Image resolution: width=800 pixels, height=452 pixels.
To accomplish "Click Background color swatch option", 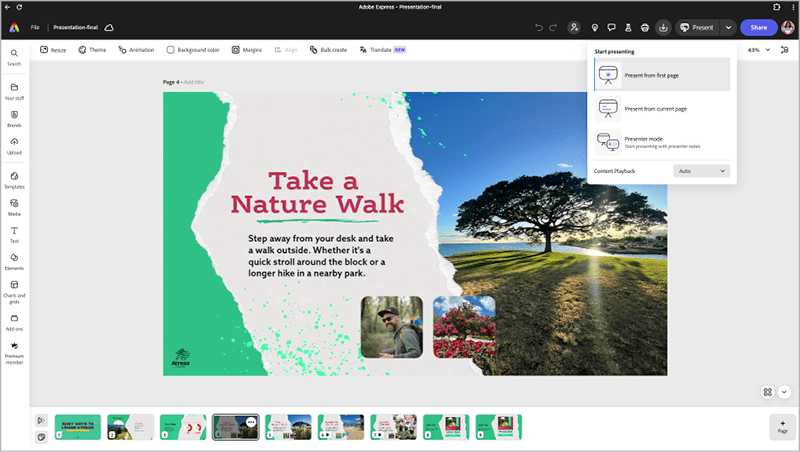I will [x=193, y=50].
